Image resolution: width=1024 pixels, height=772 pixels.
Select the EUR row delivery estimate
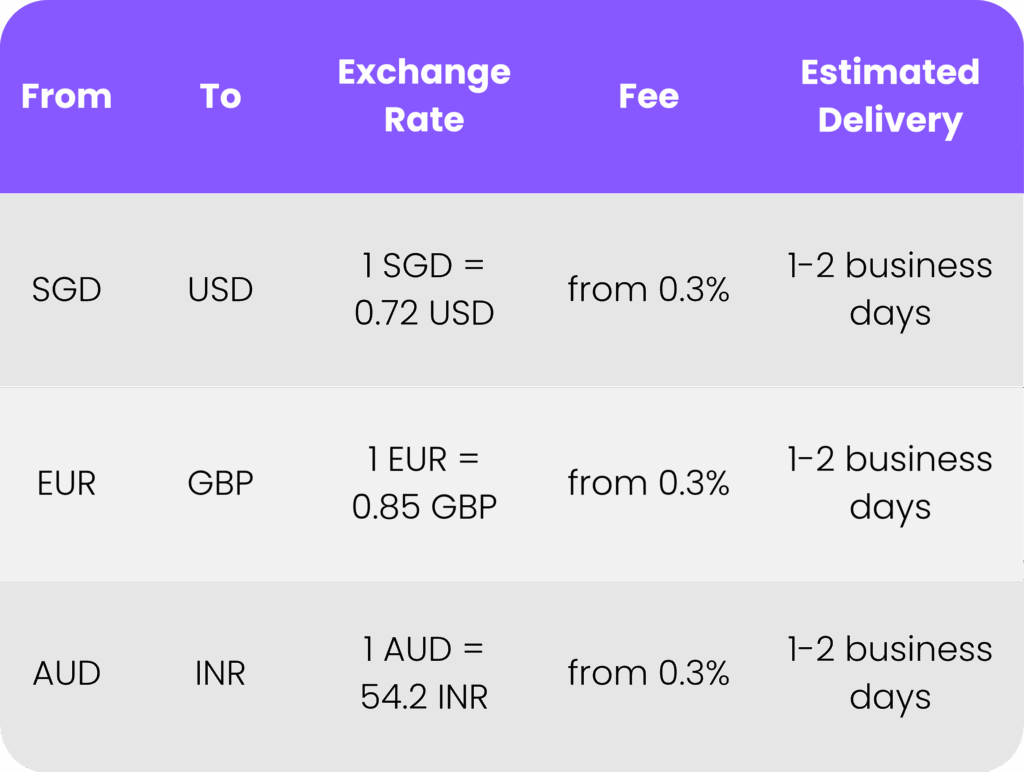pyautogui.click(x=889, y=484)
